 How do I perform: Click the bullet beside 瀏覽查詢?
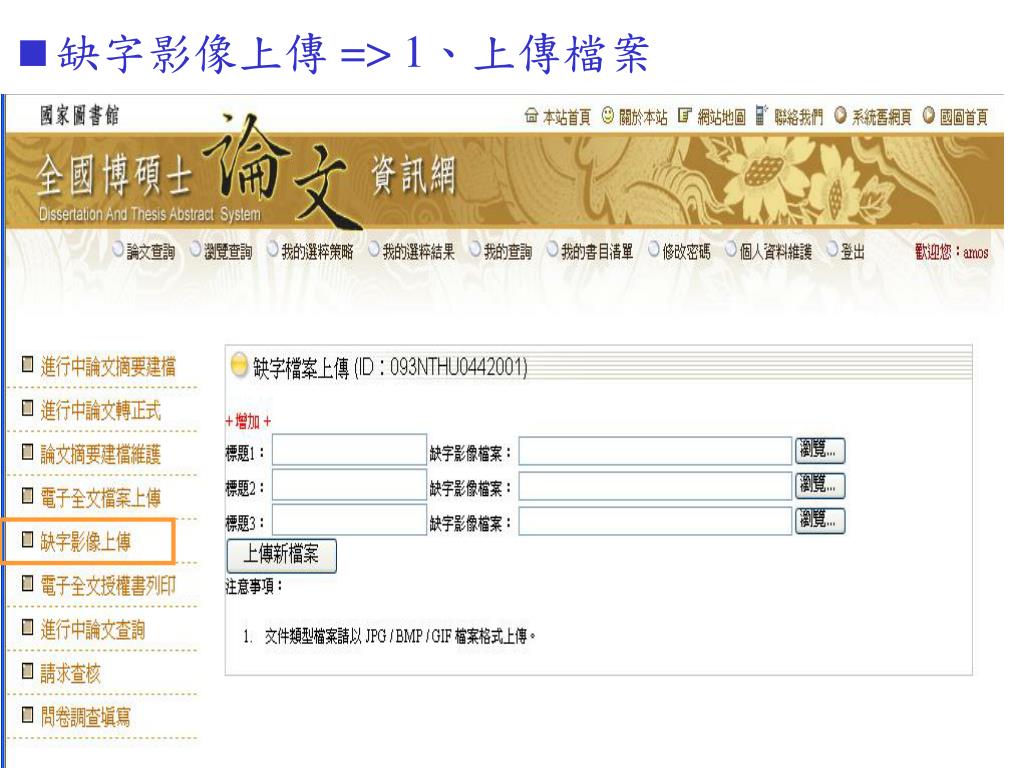pos(195,249)
